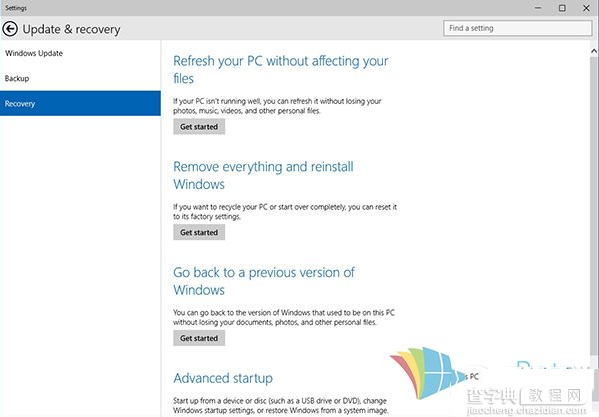Click text 'You can go back to the version'
Screen dimensions: 599x417
coord(284,317)
